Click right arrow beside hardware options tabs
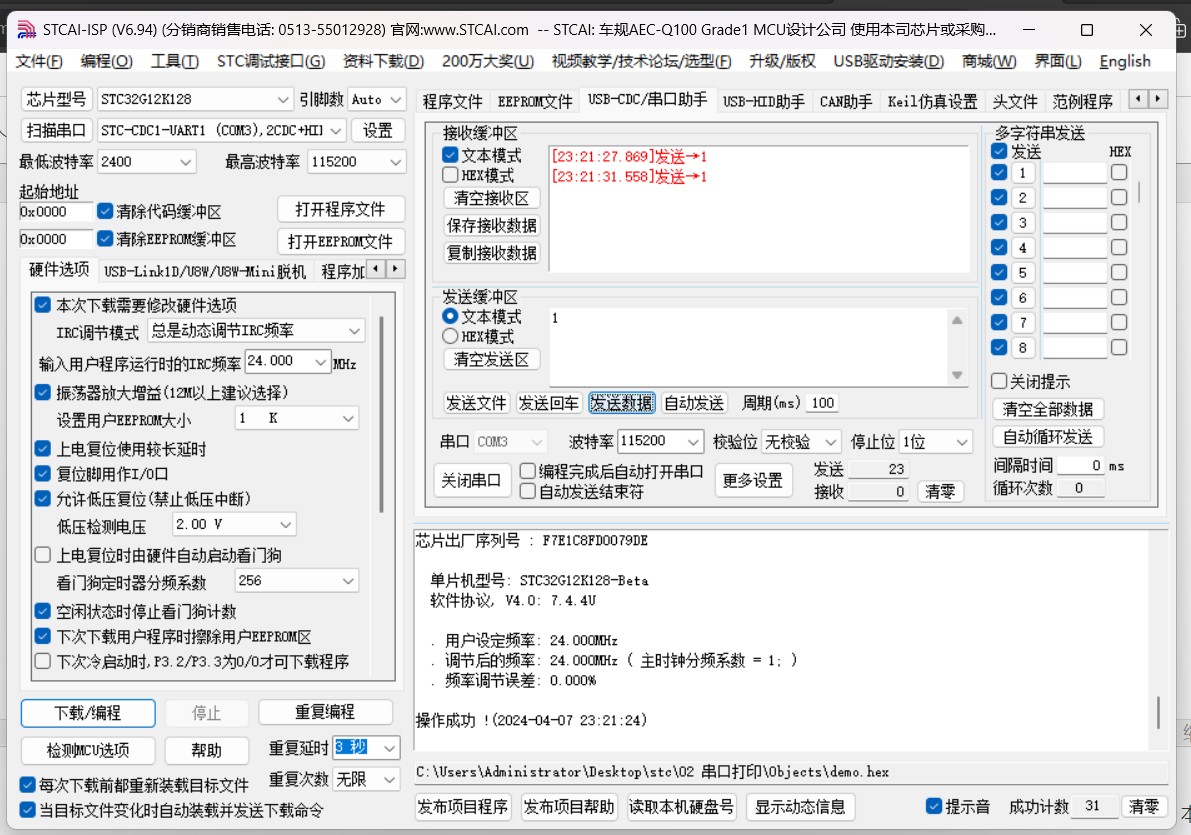 tap(396, 269)
